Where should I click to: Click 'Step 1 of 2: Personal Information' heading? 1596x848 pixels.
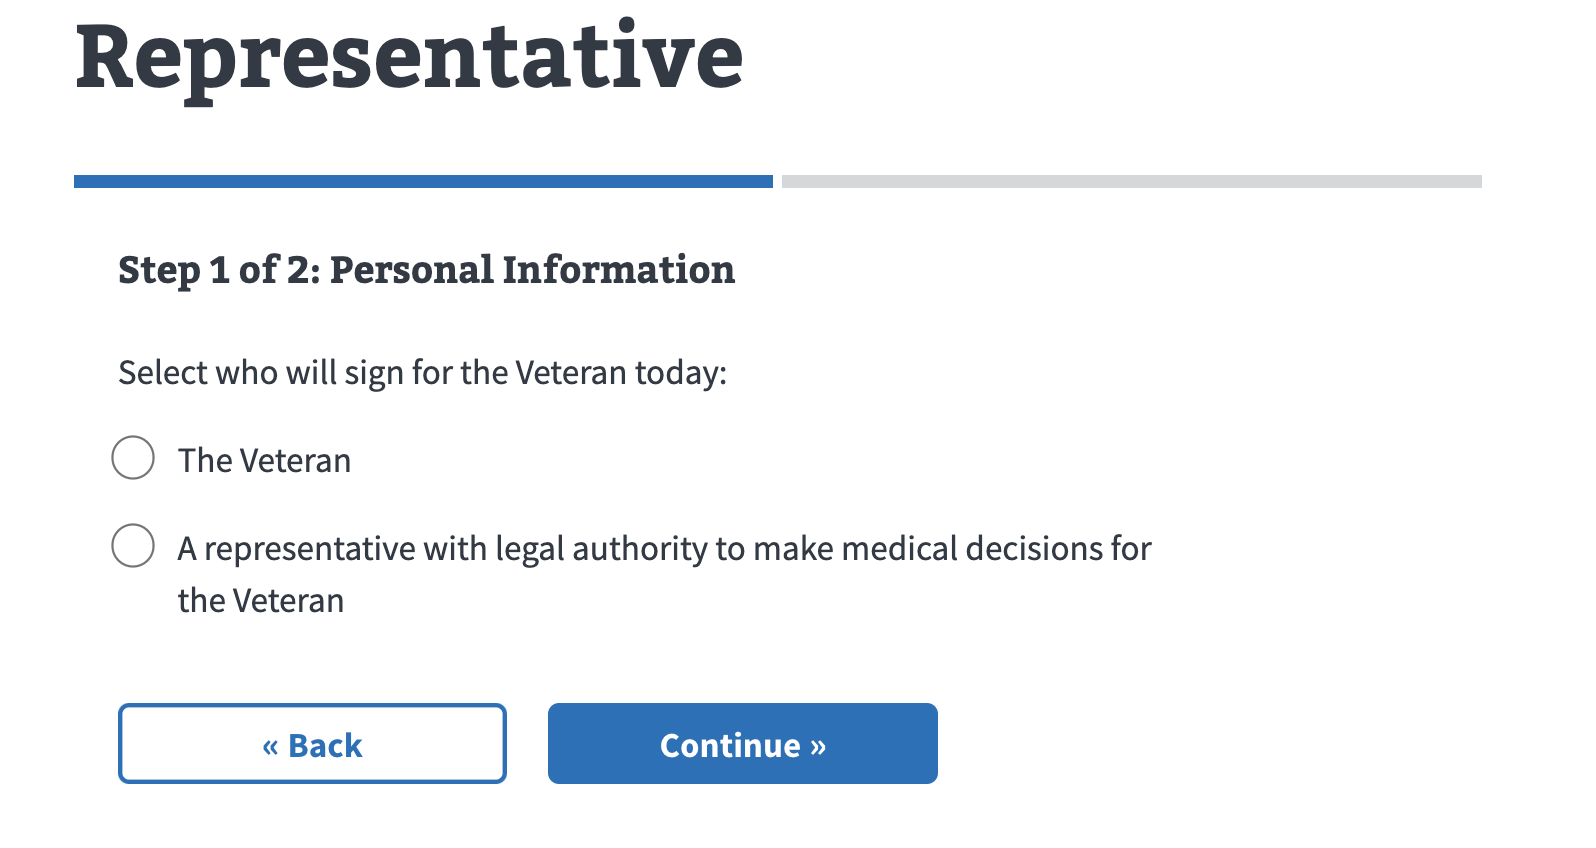(x=426, y=269)
